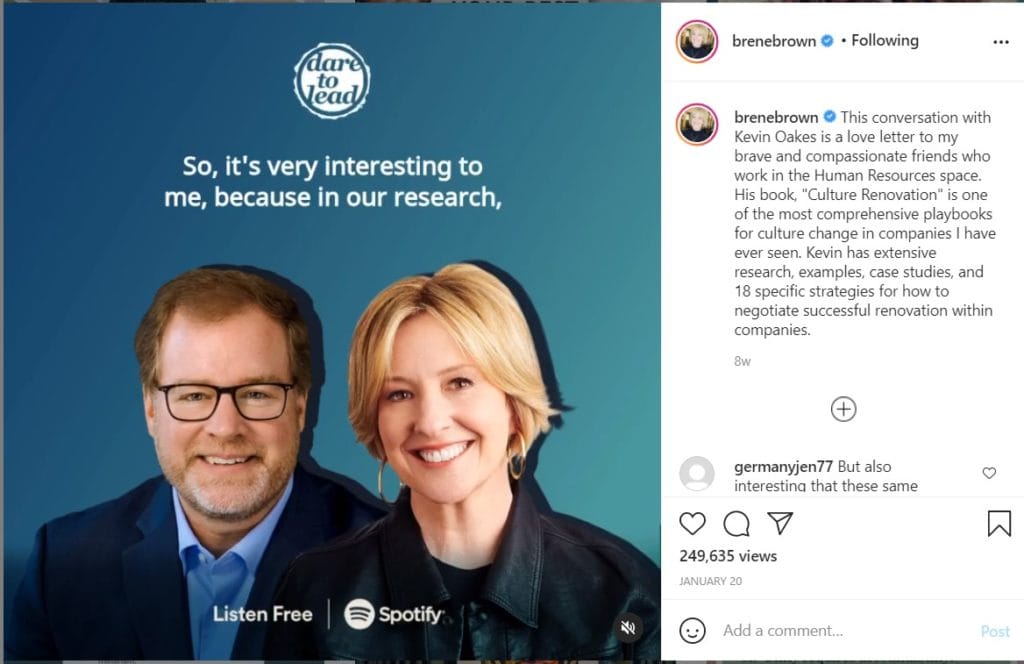Click the Add a comment field
The image size is (1024, 664).
[840, 631]
